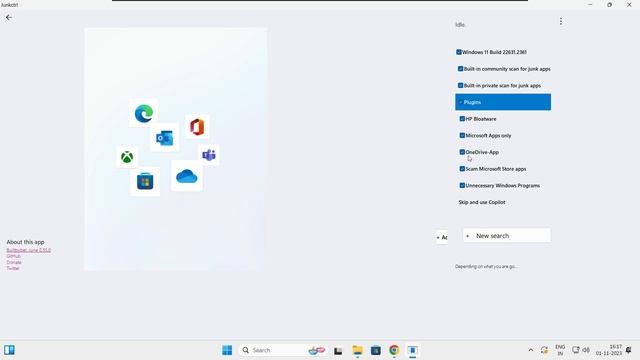
Task: Click the OneDrive cloud icon in the illustration
Action: pyautogui.click(x=187, y=176)
